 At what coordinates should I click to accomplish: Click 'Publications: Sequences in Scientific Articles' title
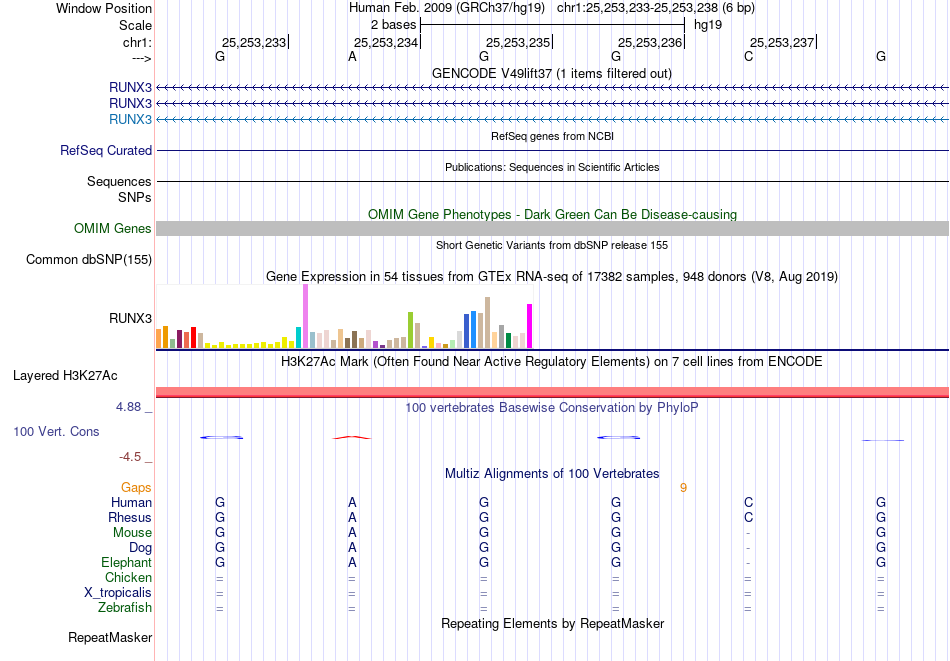tap(552, 167)
